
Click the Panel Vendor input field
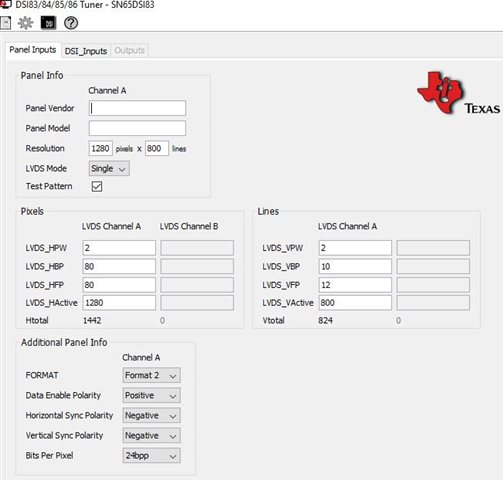point(137,108)
